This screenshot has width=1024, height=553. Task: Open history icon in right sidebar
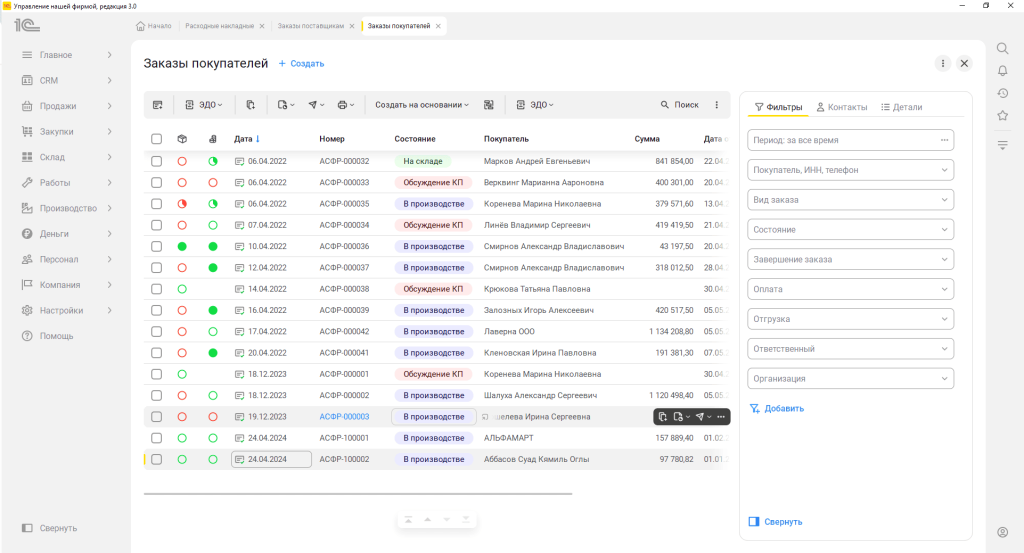(1002, 93)
